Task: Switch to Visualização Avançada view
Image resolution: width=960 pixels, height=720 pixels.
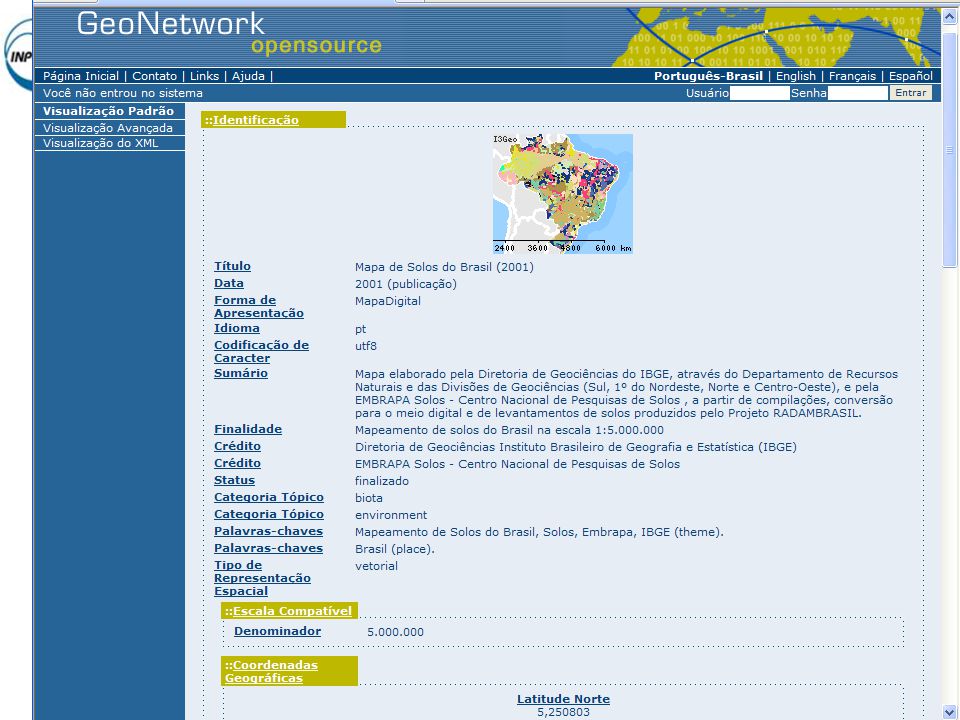Action: (109, 128)
